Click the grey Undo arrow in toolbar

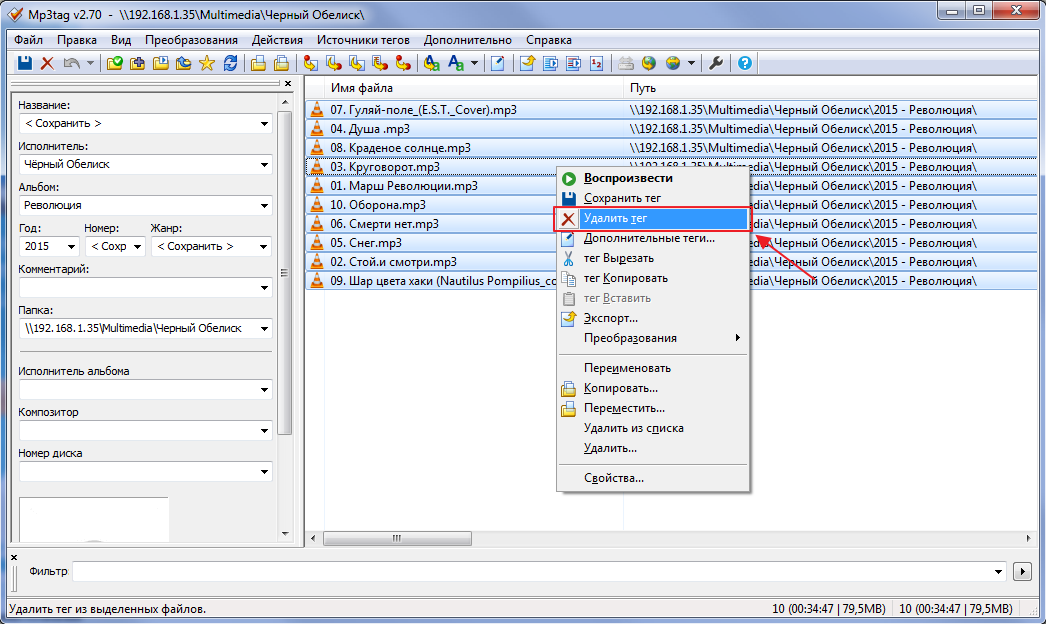coord(71,63)
